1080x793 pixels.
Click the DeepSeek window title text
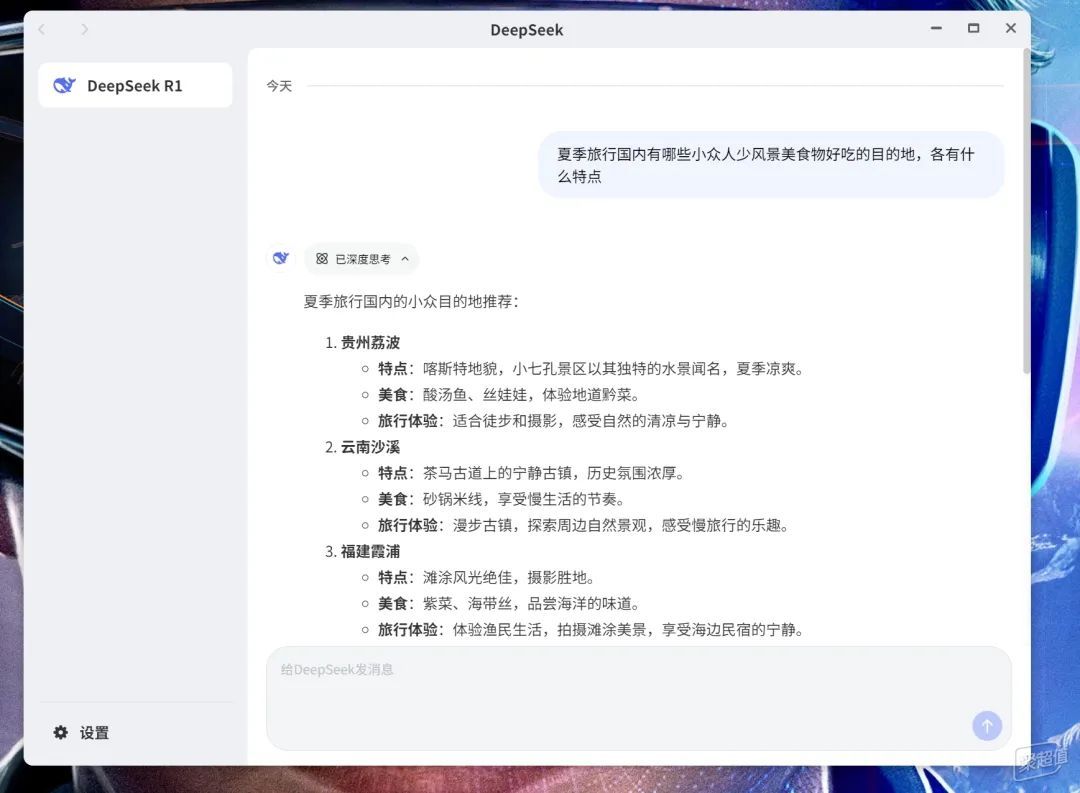pos(527,30)
